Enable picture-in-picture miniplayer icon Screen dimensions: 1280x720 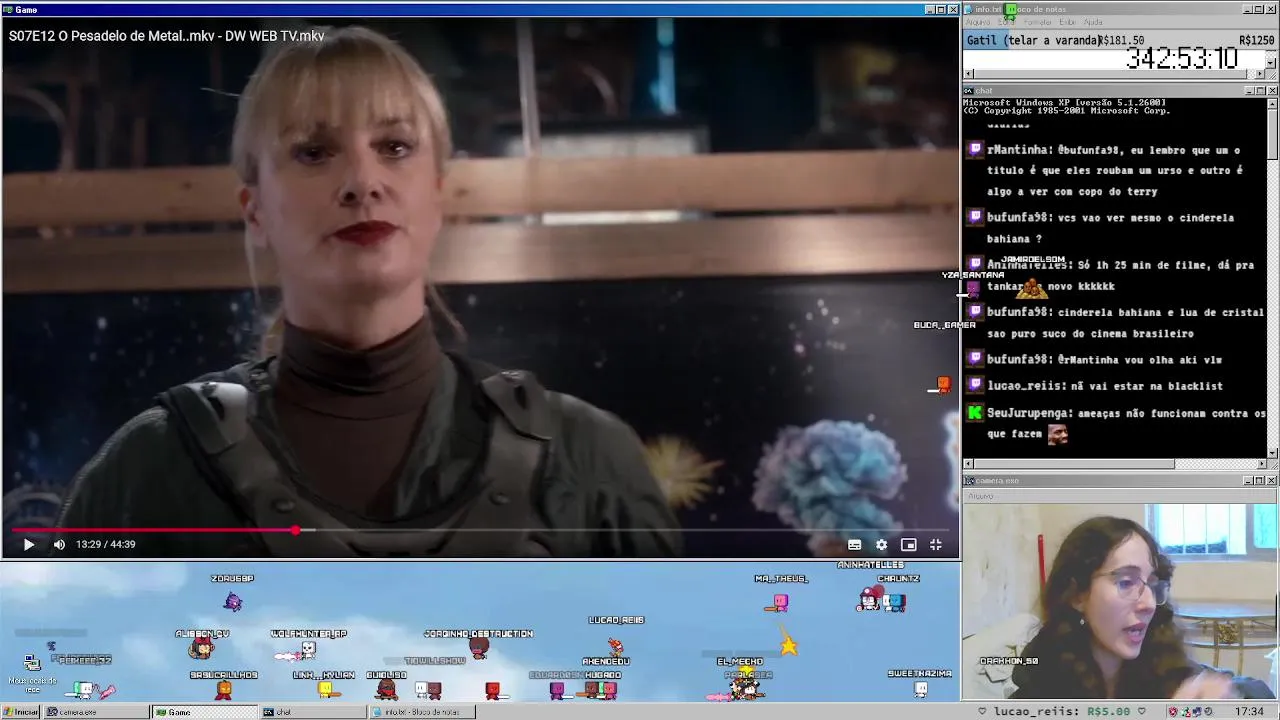click(x=908, y=545)
